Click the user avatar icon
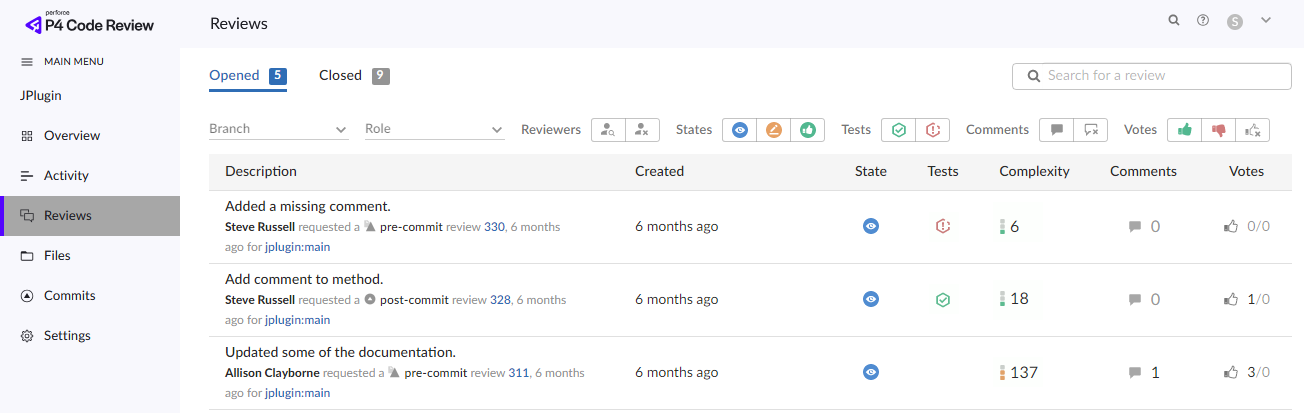The image size is (1304, 413). coord(1234,21)
